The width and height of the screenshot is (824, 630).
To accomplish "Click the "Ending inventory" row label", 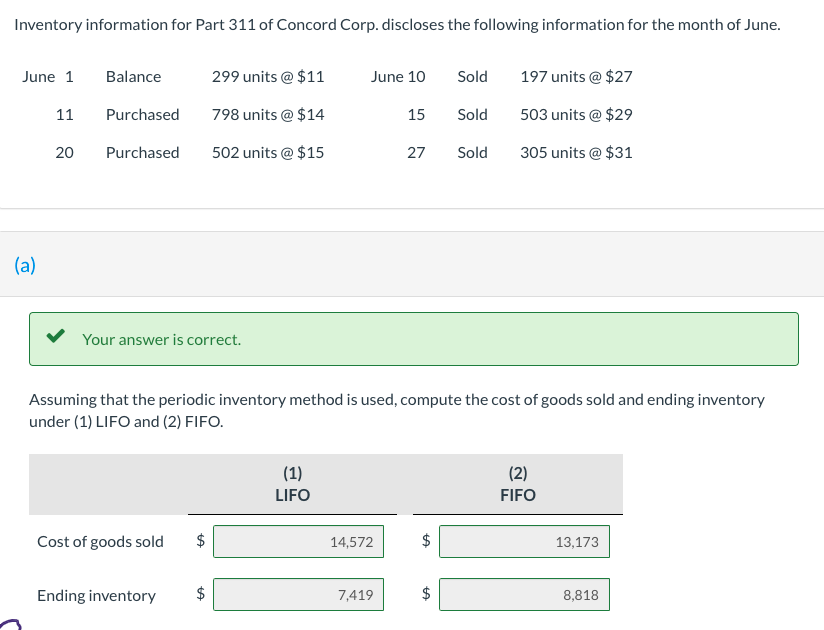I will pos(96,596).
